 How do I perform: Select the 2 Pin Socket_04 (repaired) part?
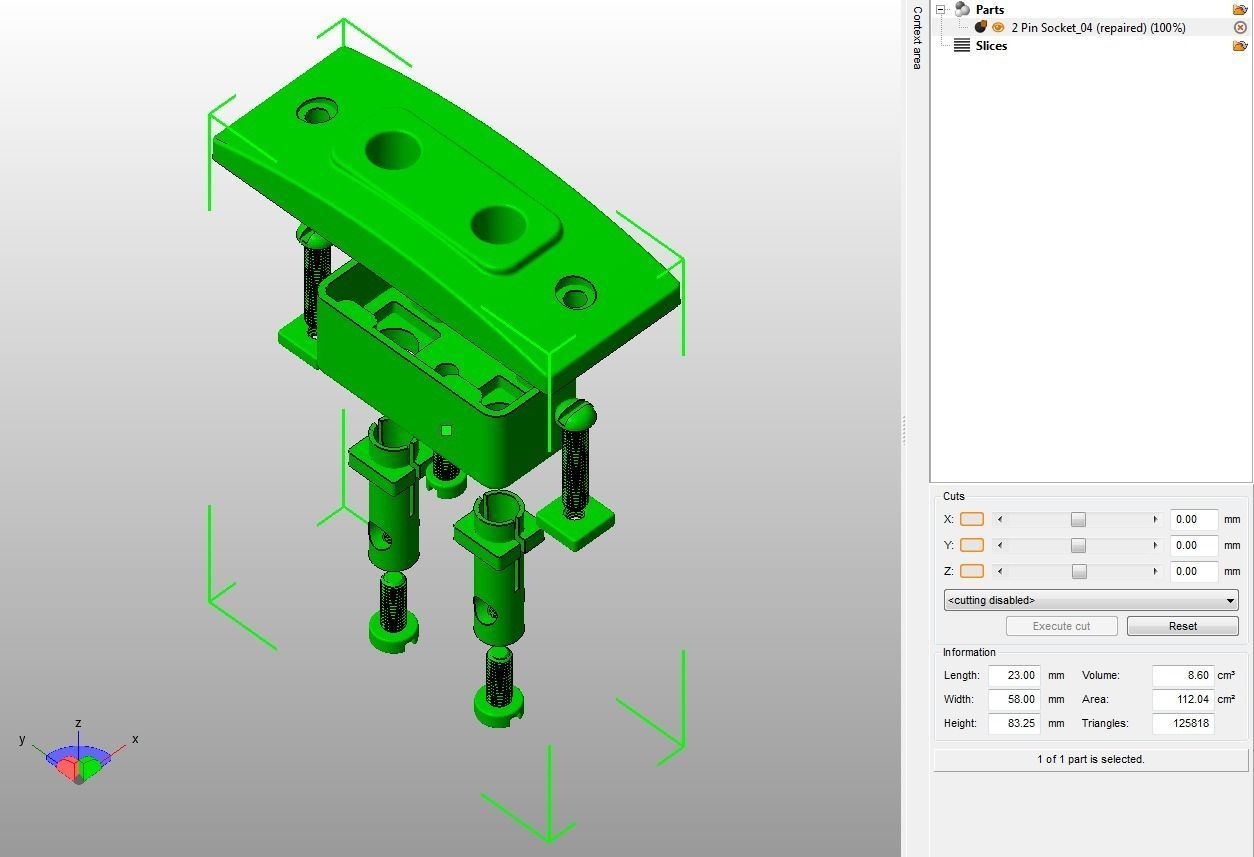1098,27
